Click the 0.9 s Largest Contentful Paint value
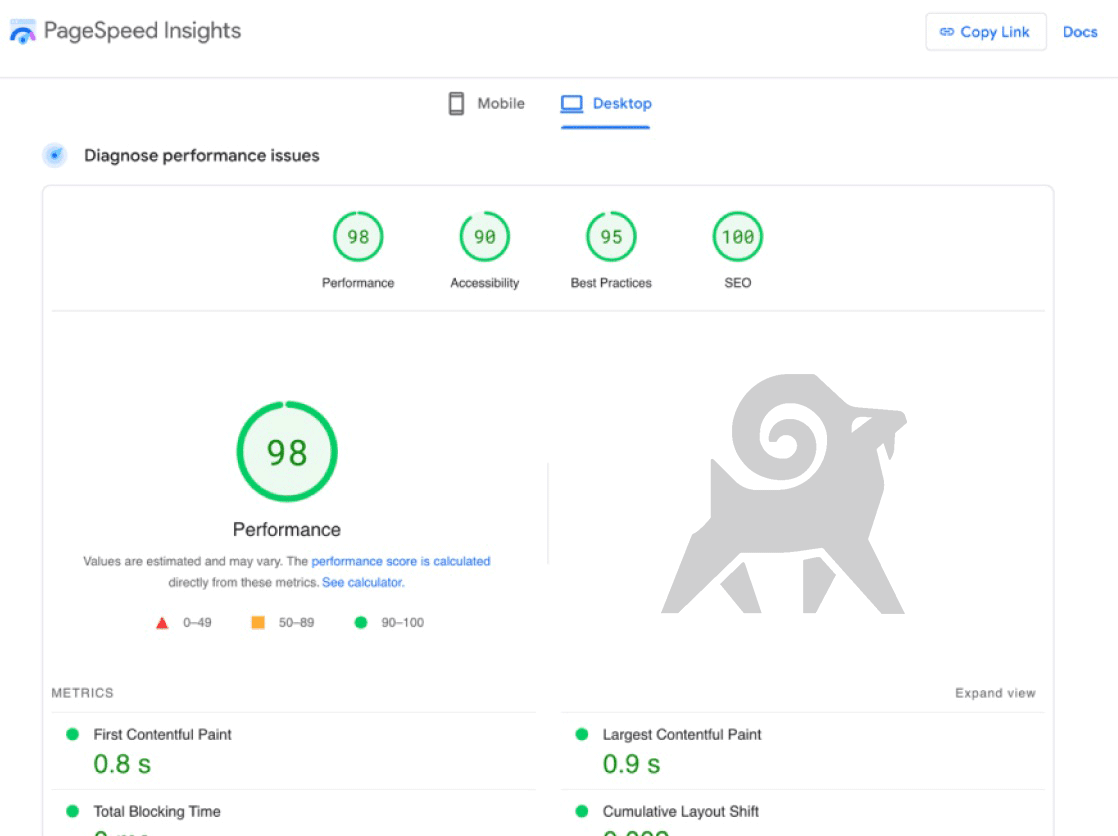1118x836 pixels. click(631, 764)
